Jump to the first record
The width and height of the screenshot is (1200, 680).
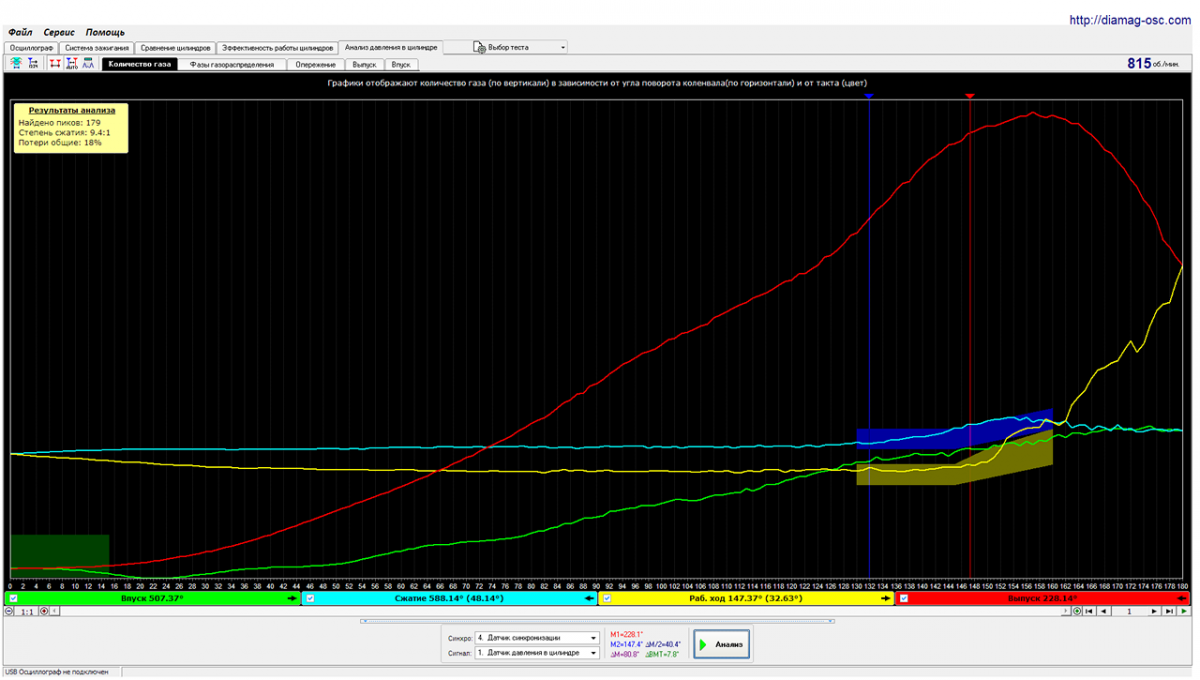1089,611
